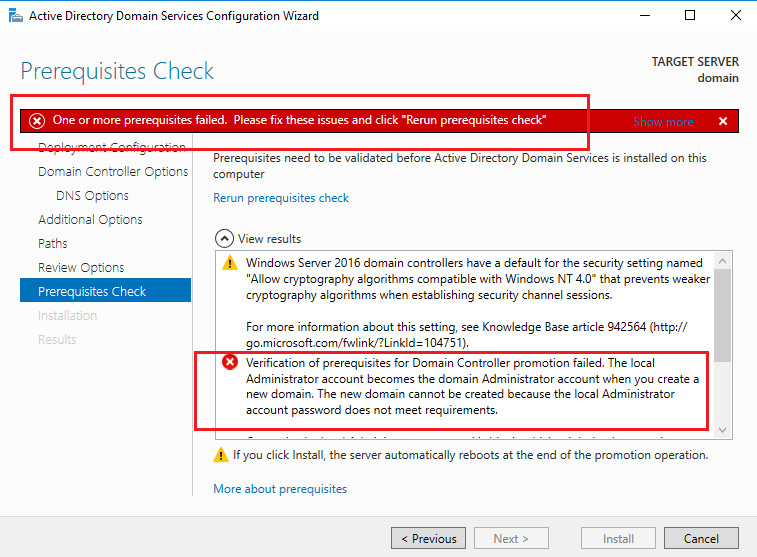Go back with the Previous button
Screen dimensions: 757x557
point(428,538)
